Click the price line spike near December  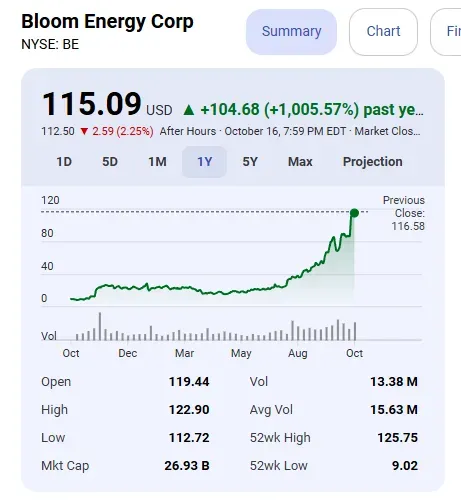click(147, 285)
